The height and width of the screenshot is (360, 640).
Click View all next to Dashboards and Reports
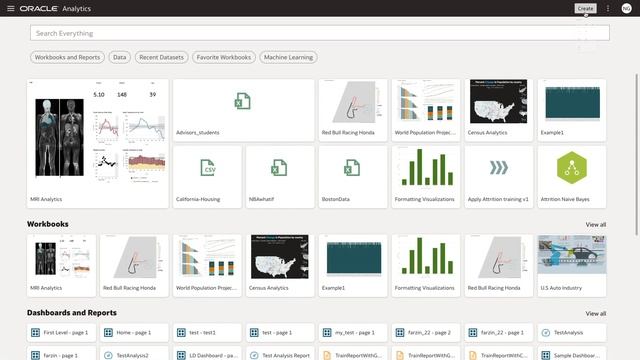tap(596, 313)
